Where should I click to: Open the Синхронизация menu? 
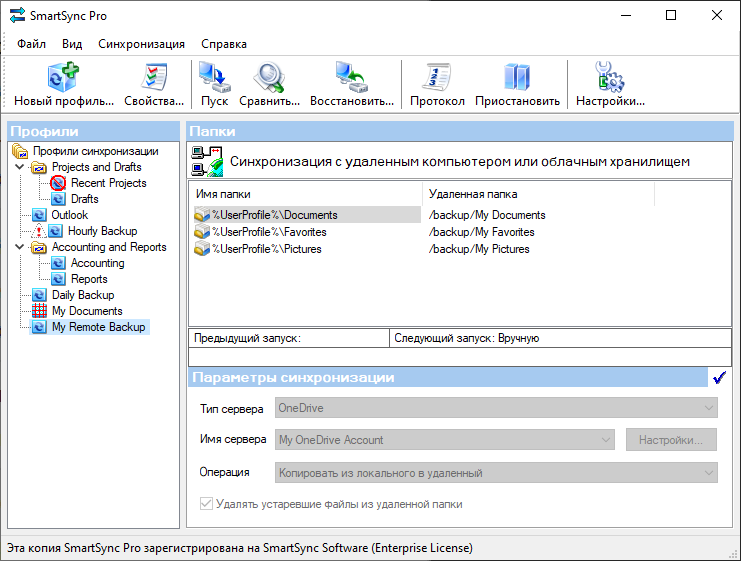coord(141,44)
